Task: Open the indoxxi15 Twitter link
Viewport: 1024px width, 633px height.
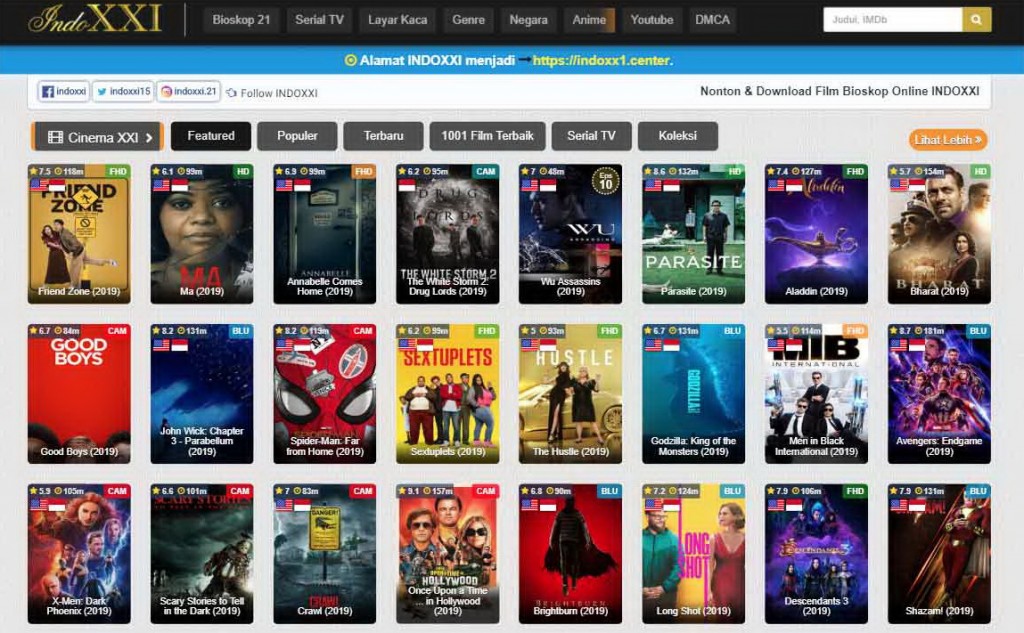Action: pos(123,91)
